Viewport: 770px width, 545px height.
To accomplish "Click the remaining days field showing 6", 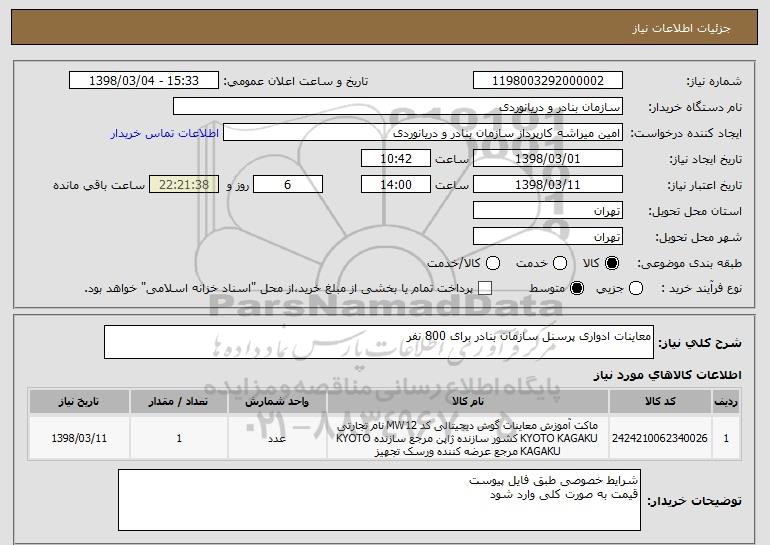I will 288,185.
